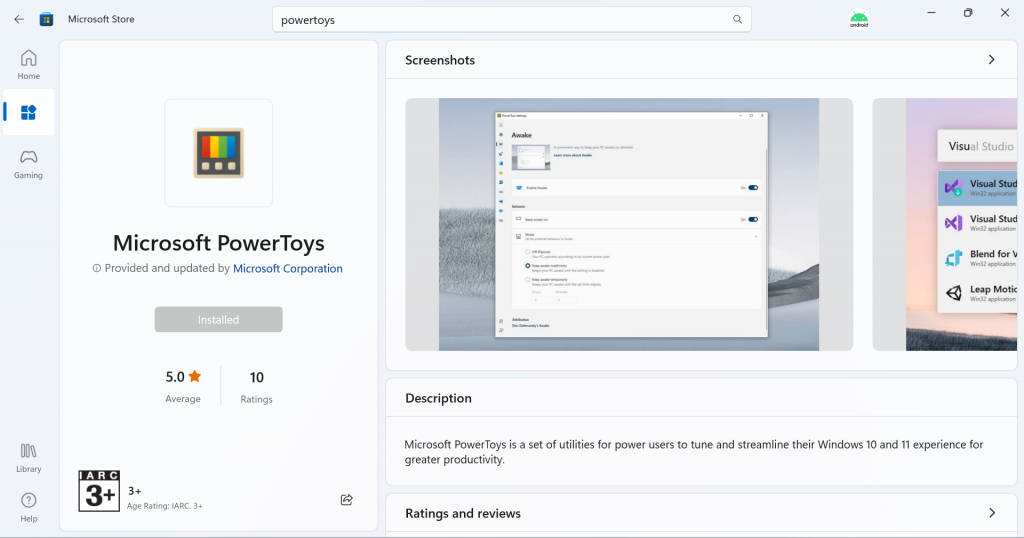Click the search magnifier icon
The width and height of the screenshot is (1024, 538).
click(737, 20)
